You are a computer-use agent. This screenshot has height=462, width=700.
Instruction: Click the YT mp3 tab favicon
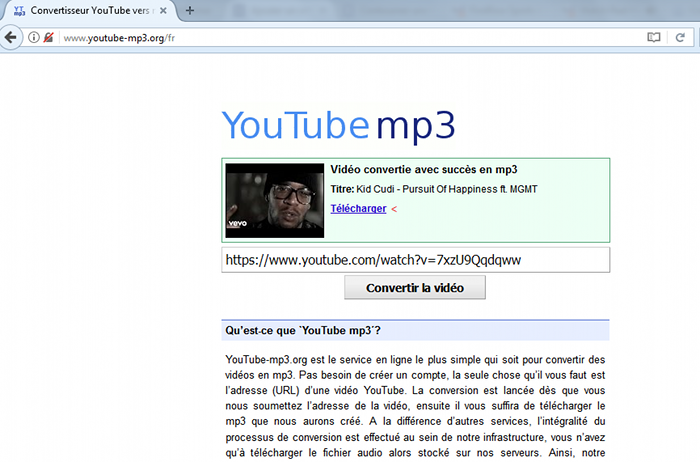(19, 11)
